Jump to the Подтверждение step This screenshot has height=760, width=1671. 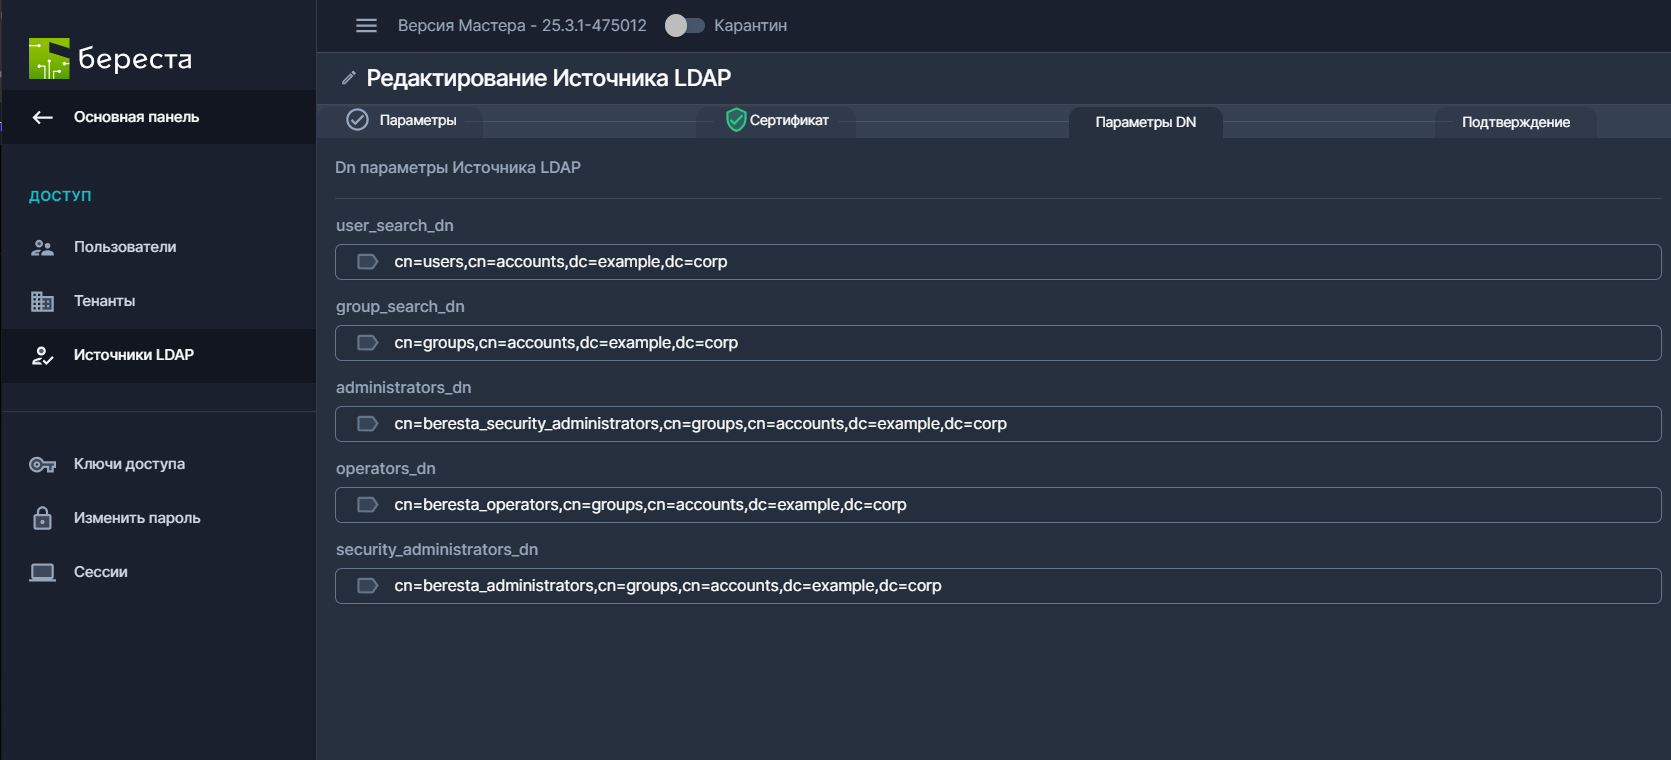pyautogui.click(x=1515, y=122)
